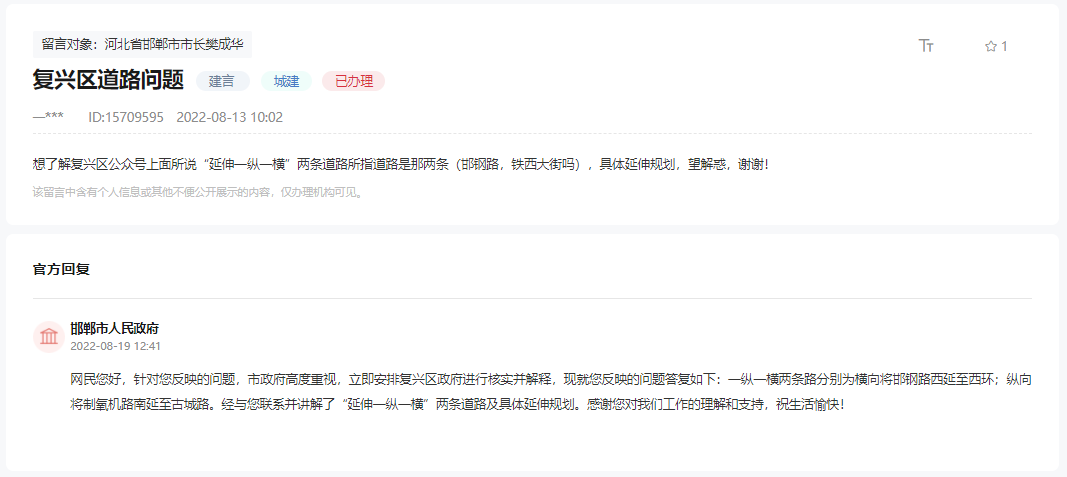Click the second line of the reply text
1067x477 pixels.
(457, 404)
